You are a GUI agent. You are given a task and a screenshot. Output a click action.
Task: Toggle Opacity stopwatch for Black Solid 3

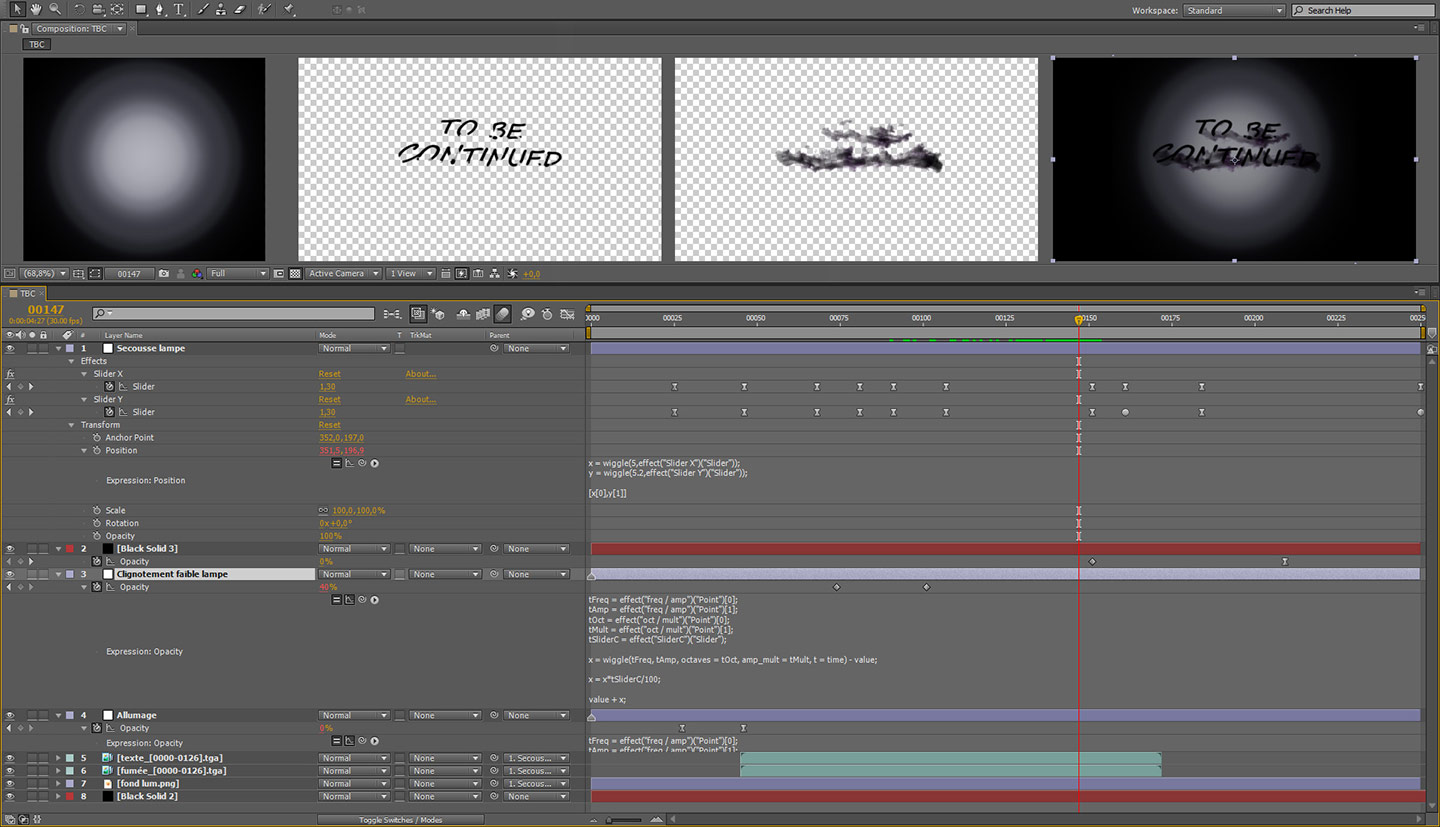[97, 561]
